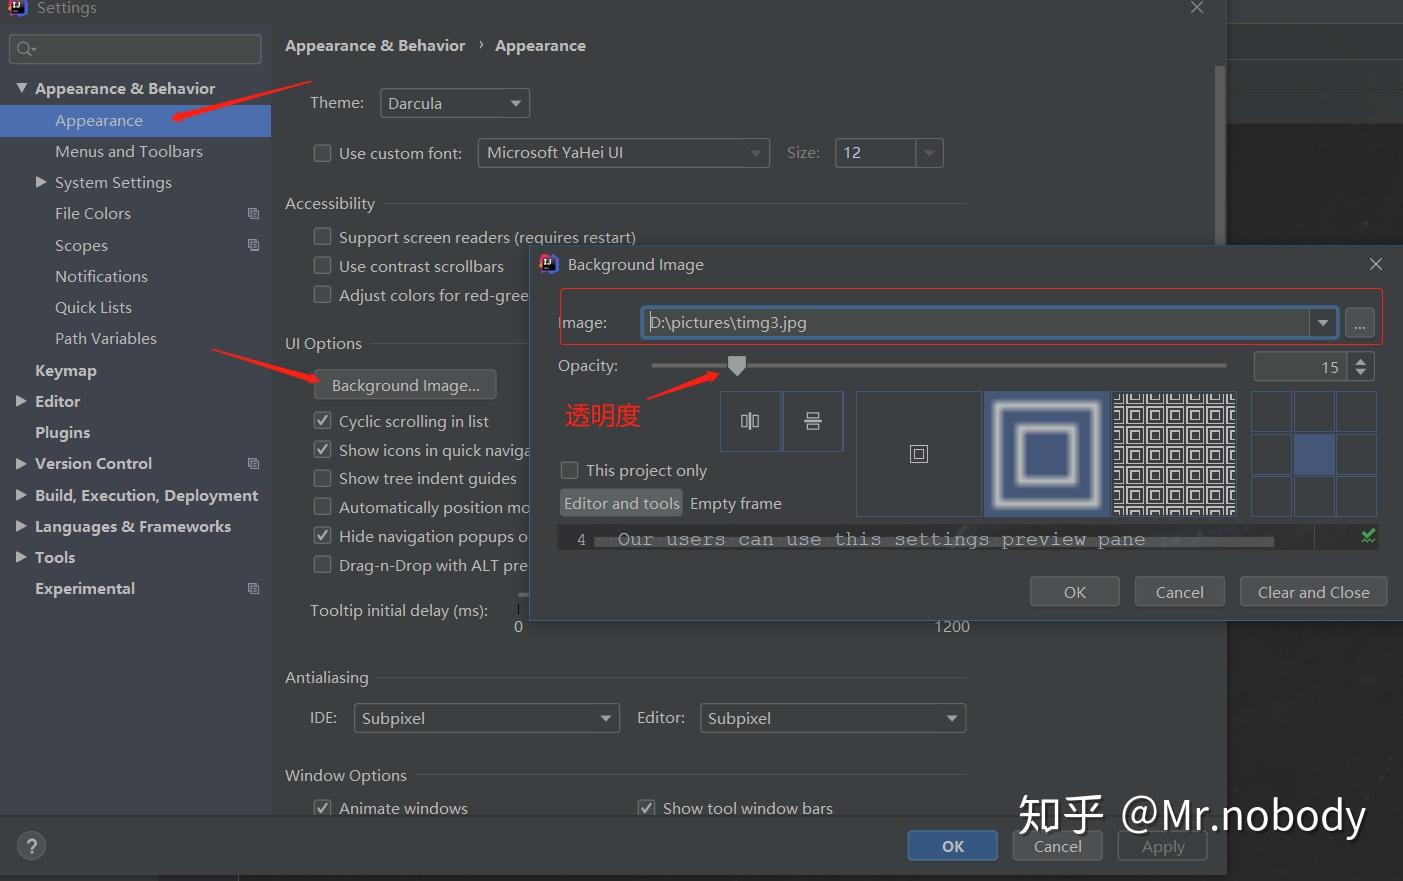This screenshot has height=881, width=1403.
Task: Uncheck Cyclic scrolling in list
Action: pyautogui.click(x=322, y=420)
